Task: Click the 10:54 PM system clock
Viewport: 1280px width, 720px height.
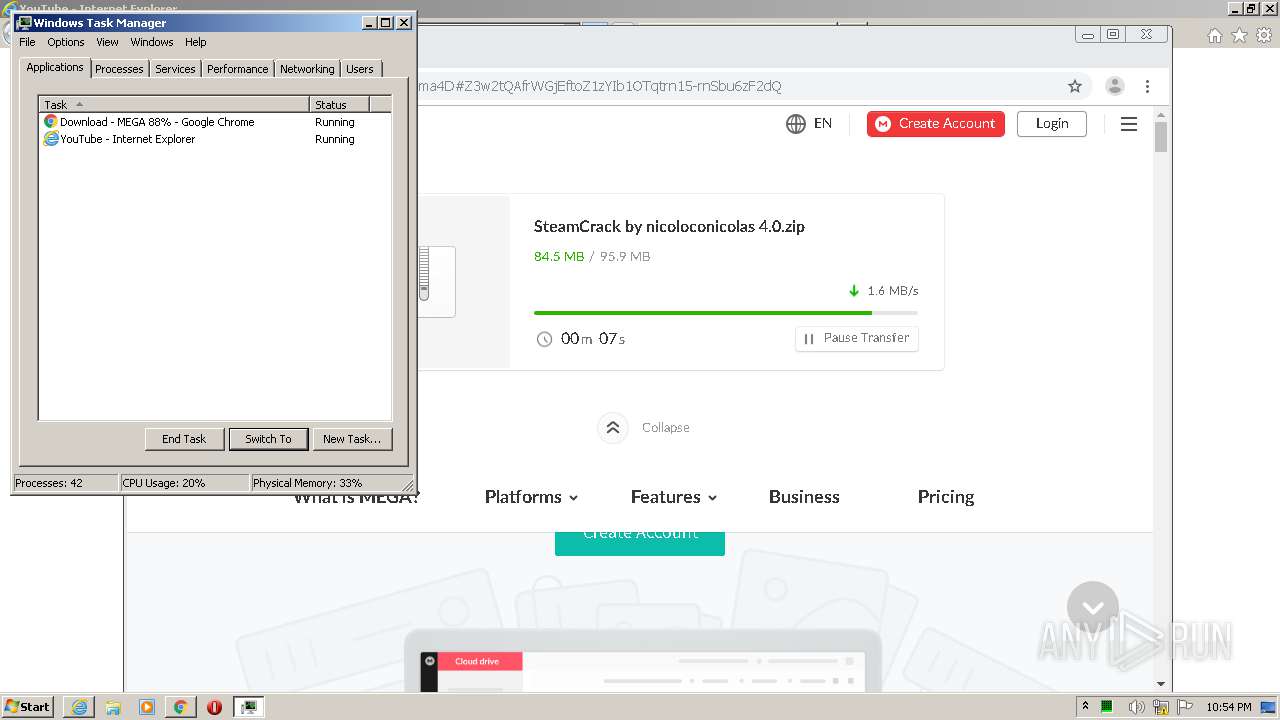Action: pyautogui.click(x=1229, y=707)
